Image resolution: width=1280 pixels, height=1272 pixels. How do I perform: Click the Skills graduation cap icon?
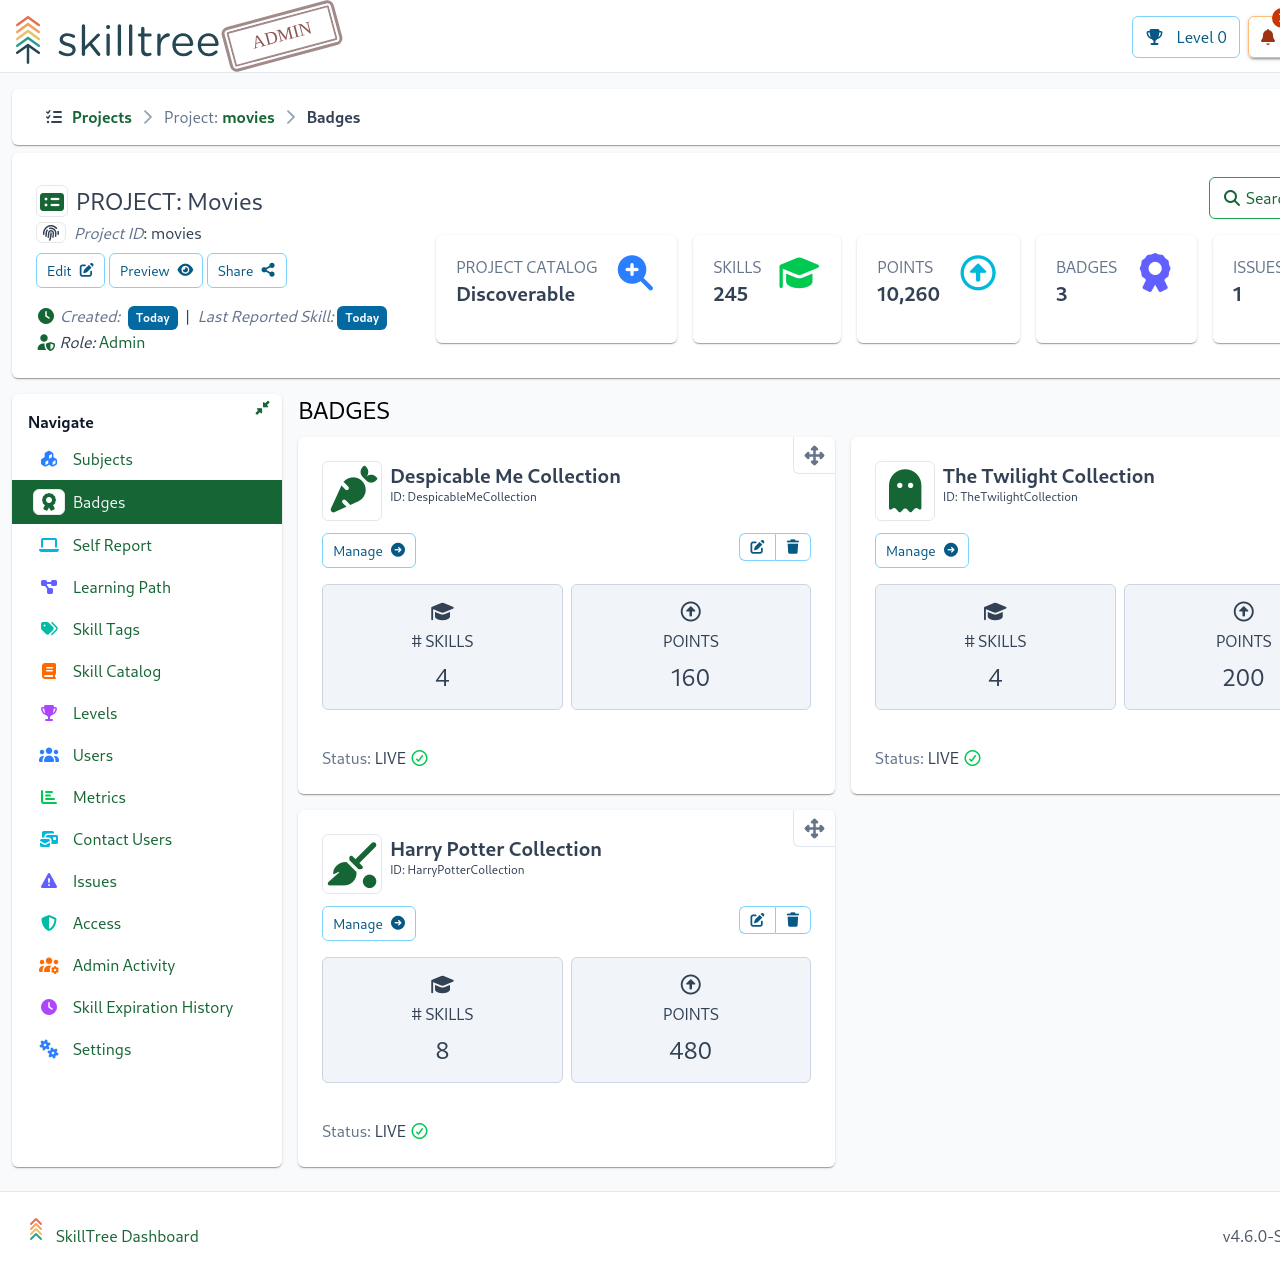(799, 272)
